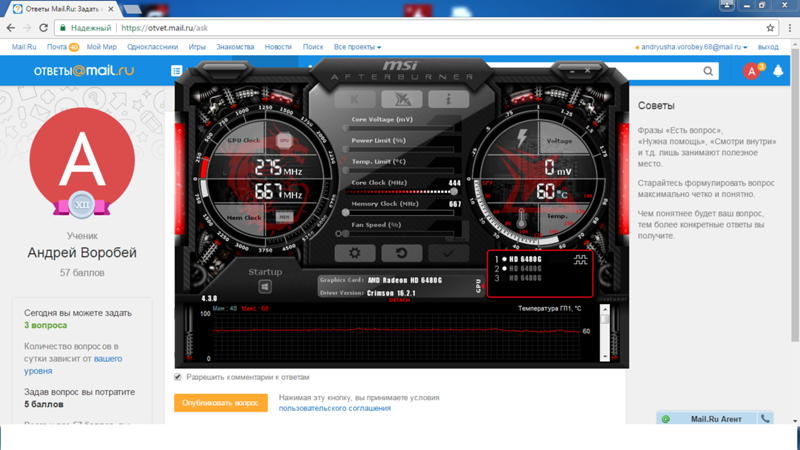The height and width of the screenshot is (450, 800).
Task: Open Мой Мир in portal navigation
Action: tap(102, 47)
